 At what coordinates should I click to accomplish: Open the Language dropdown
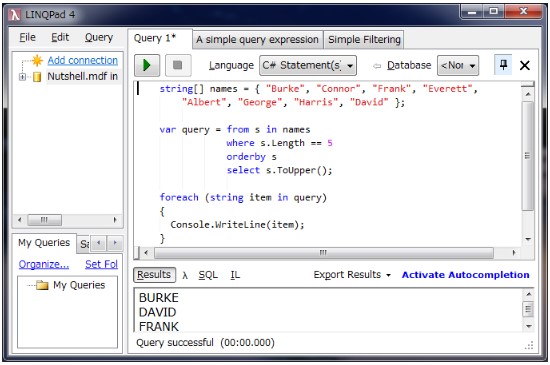click(308, 65)
